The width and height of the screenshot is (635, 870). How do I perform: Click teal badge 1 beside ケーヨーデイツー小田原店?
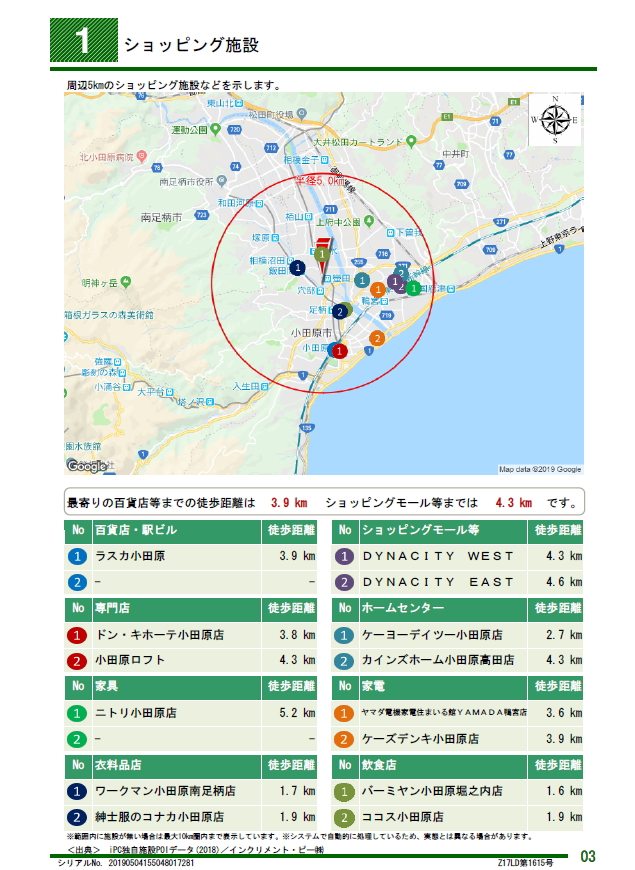click(x=344, y=635)
